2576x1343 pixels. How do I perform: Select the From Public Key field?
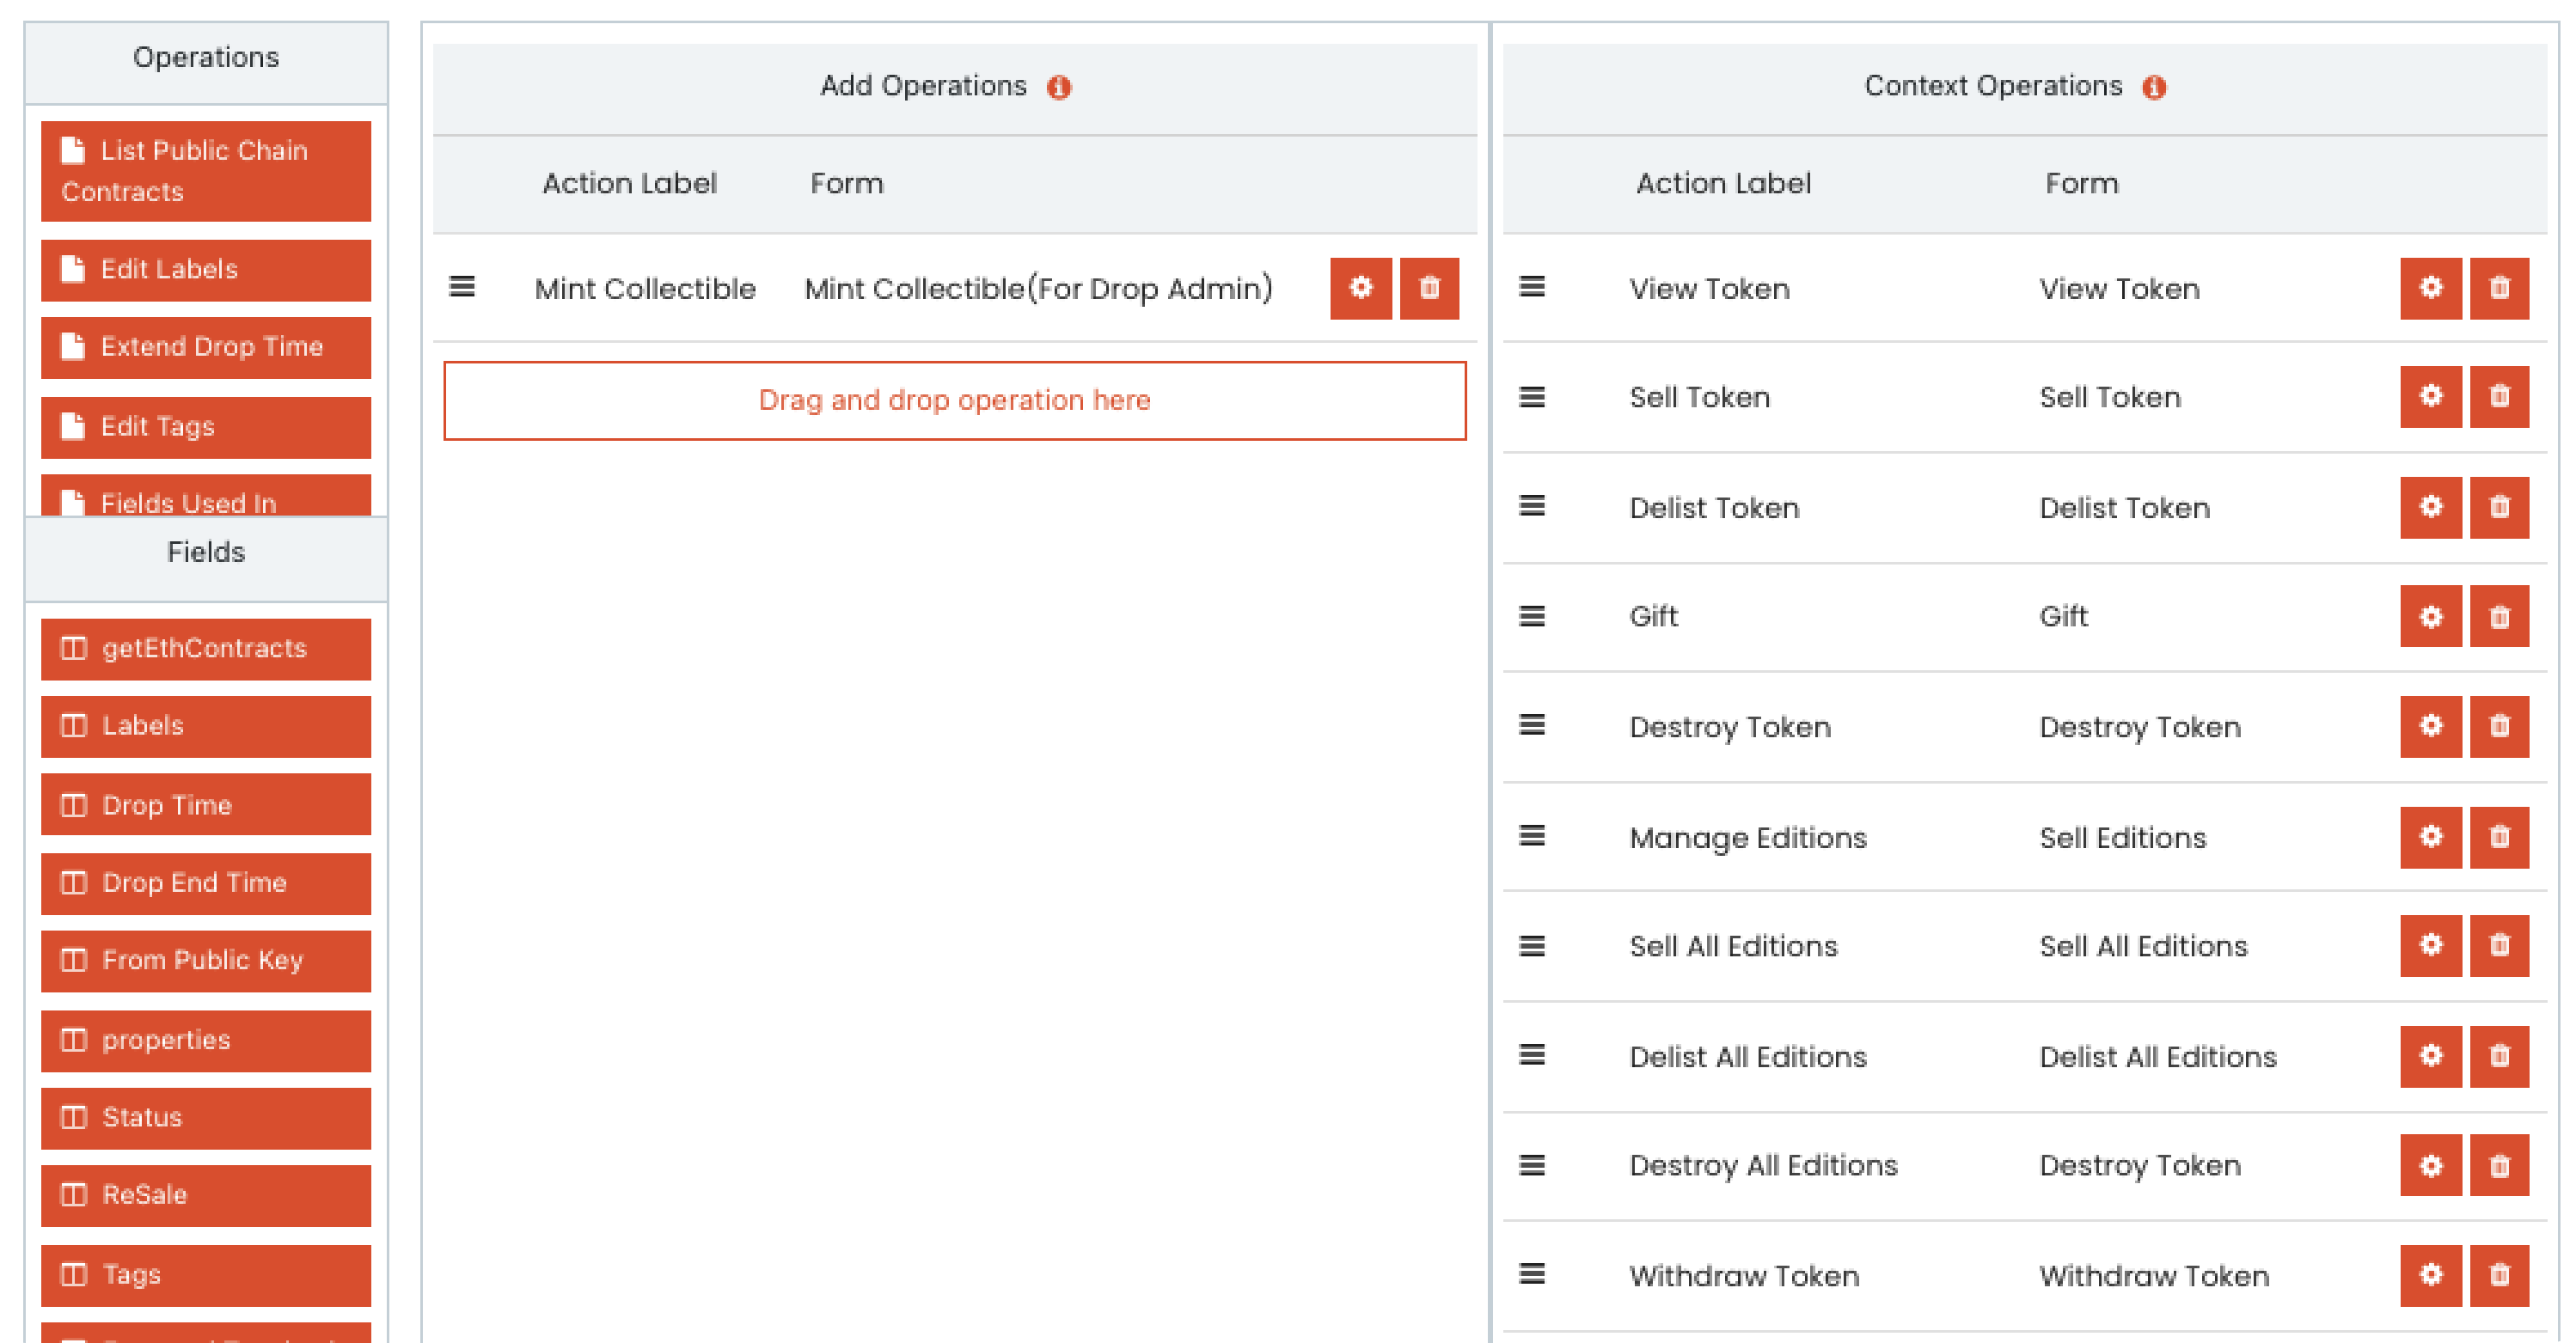coord(206,961)
